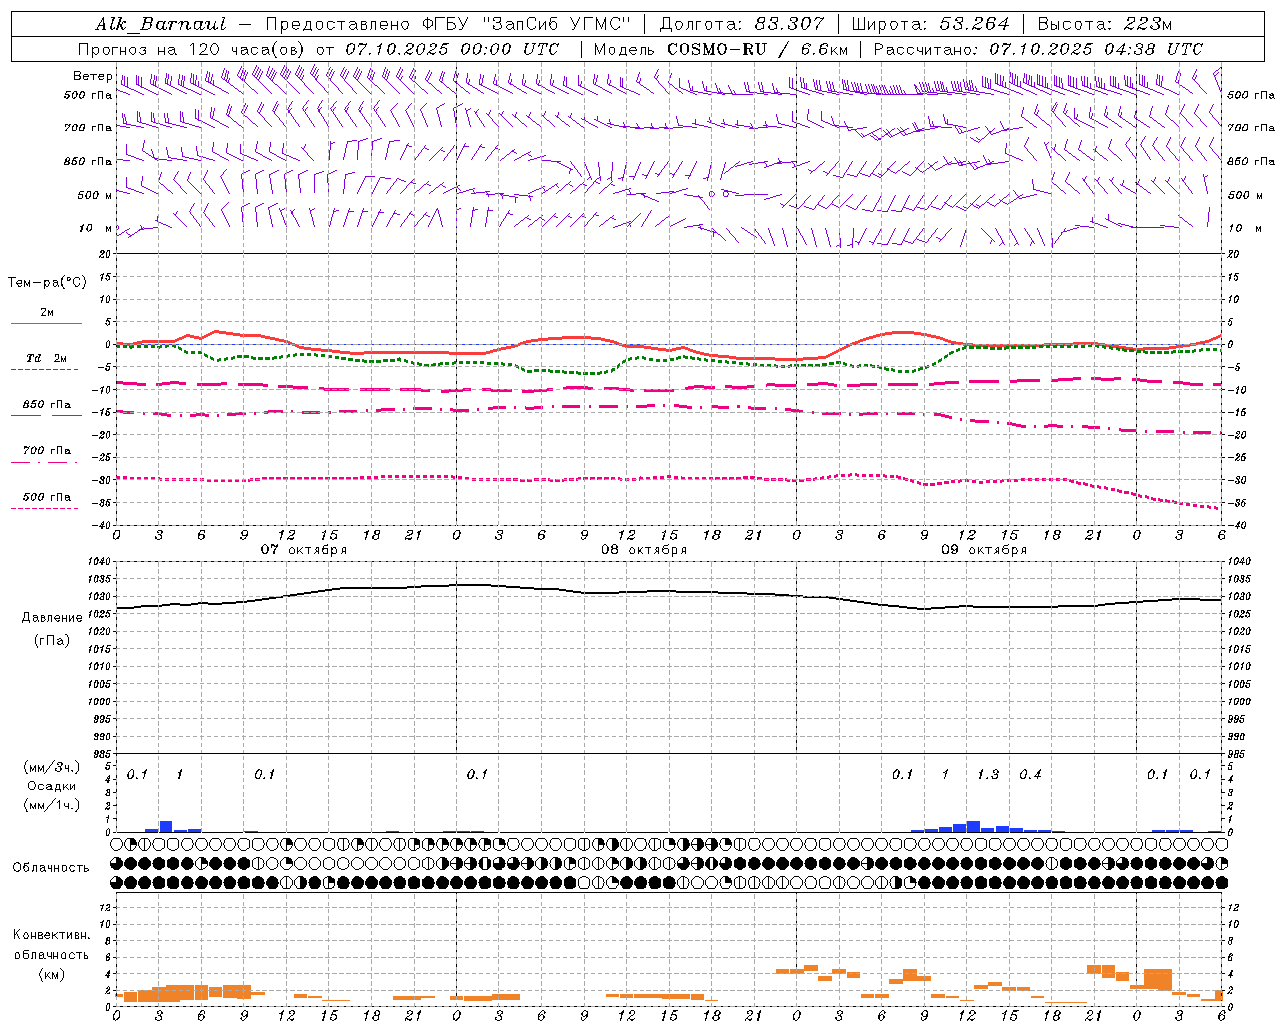This screenshot has width=1280, height=1024.
Task: Click the Рассчитано: 07.10.2025 04:38 UTC timestamp
Action: 1038,49
